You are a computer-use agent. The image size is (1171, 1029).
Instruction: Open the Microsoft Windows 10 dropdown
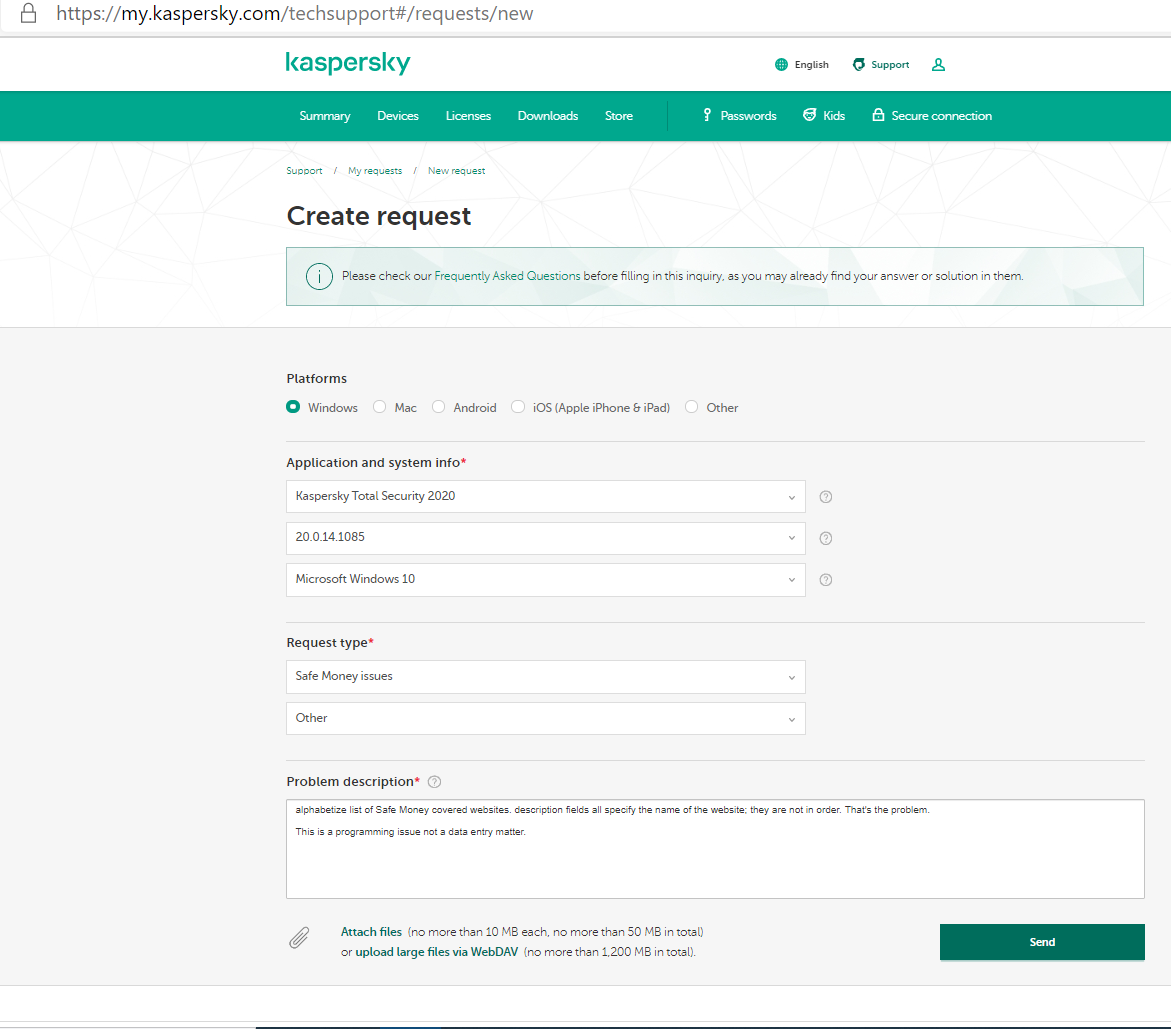[546, 580]
